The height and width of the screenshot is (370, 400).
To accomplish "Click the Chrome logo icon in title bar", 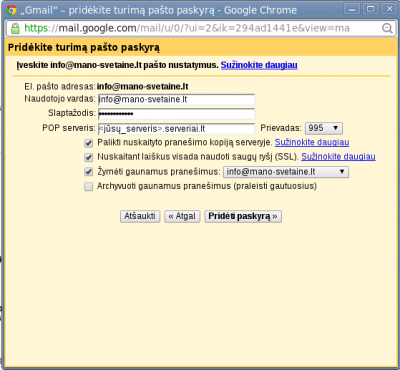I will (x=11, y=10).
